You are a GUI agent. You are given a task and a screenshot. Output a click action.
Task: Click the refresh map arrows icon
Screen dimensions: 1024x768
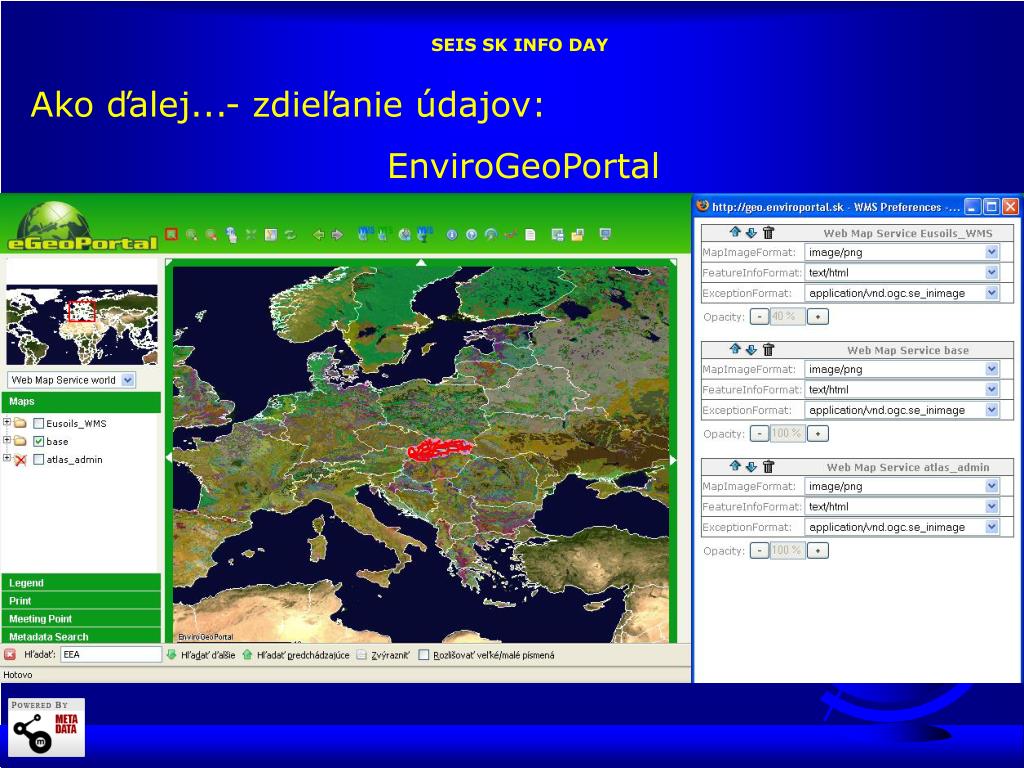tap(290, 234)
